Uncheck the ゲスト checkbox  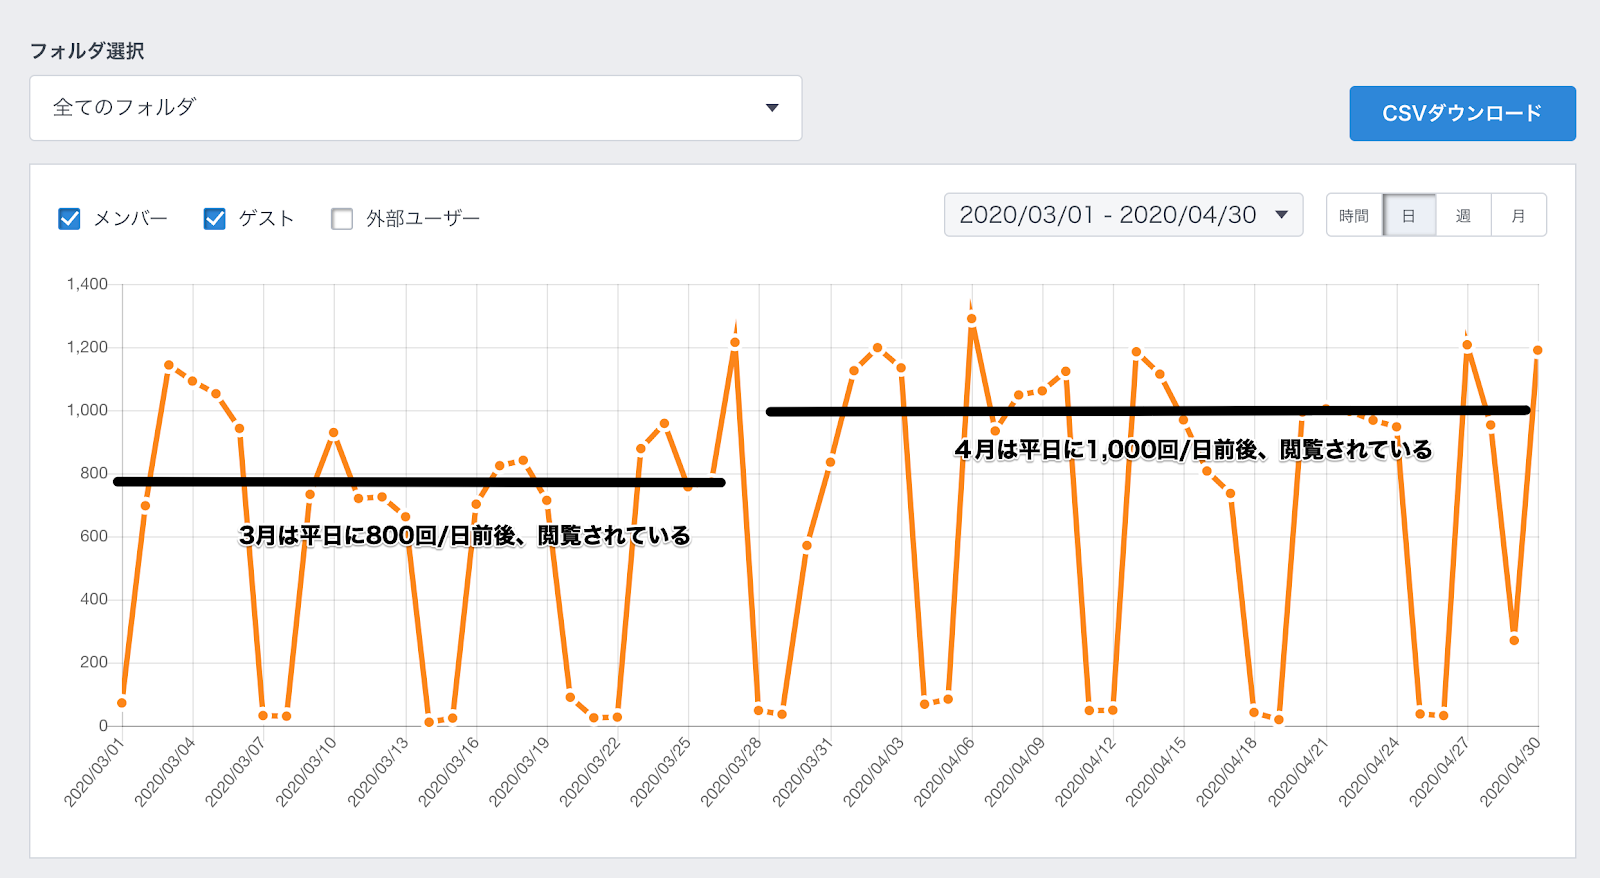tap(214, 218)
